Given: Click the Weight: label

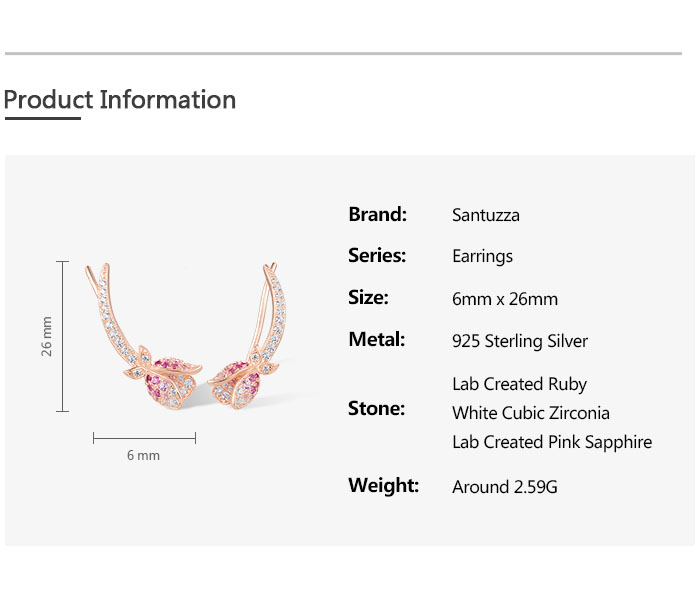Looking at the screenshot, I should point(383,486).
